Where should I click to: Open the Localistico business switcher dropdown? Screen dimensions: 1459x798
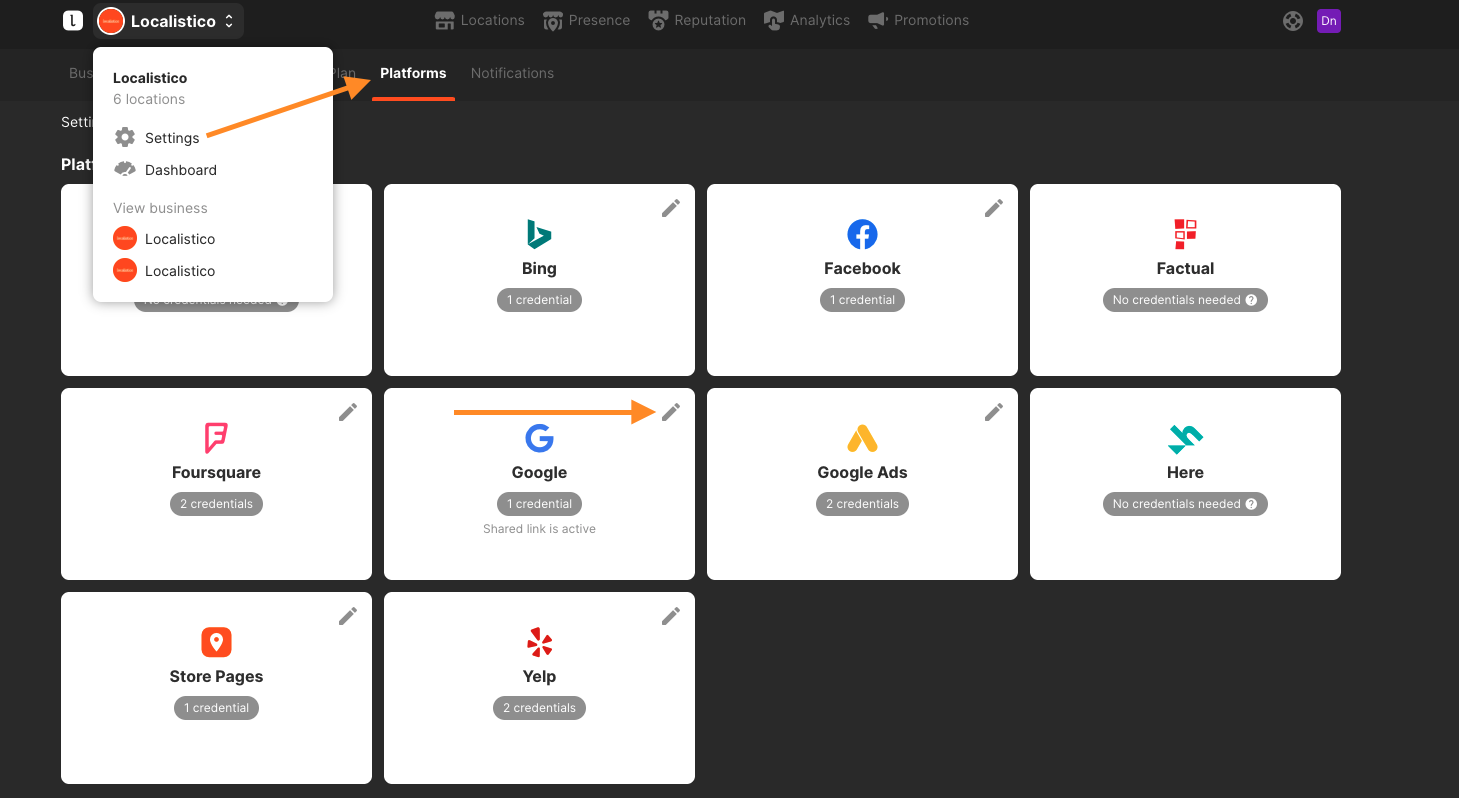(168, 21)
